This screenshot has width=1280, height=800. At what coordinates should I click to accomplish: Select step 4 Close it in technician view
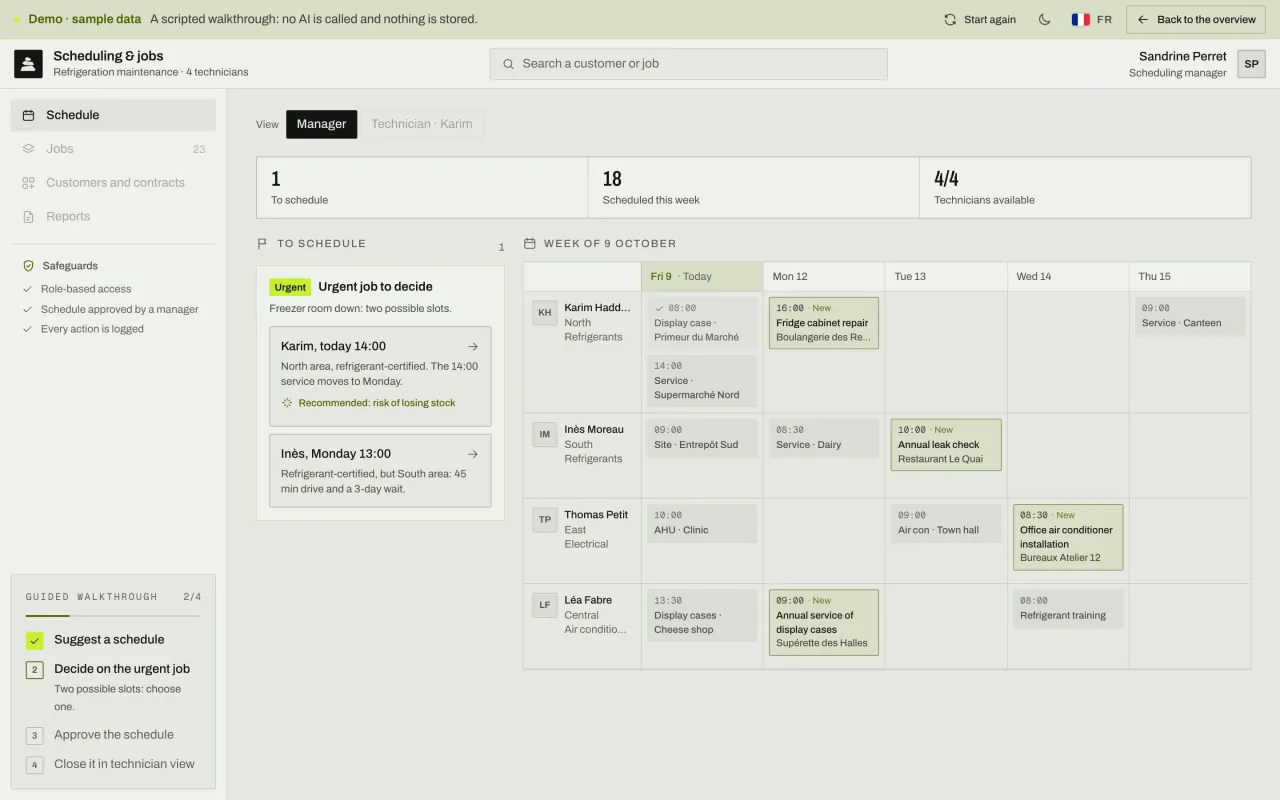tap(113, 764)
